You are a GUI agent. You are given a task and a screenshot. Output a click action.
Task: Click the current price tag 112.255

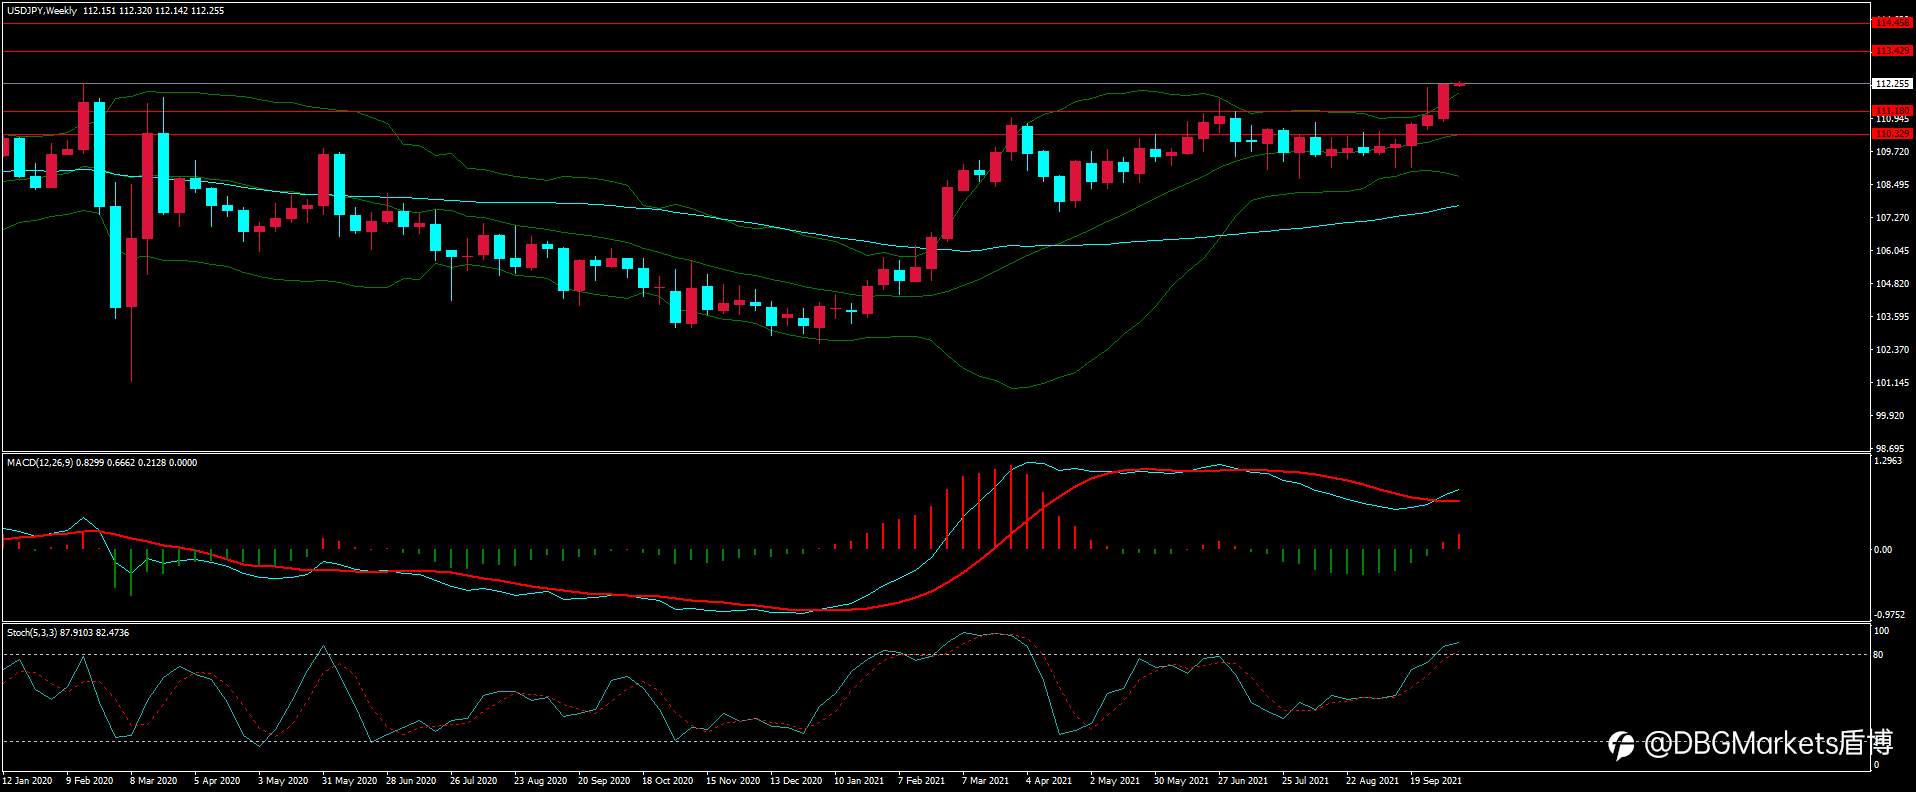click(1893, 84)
